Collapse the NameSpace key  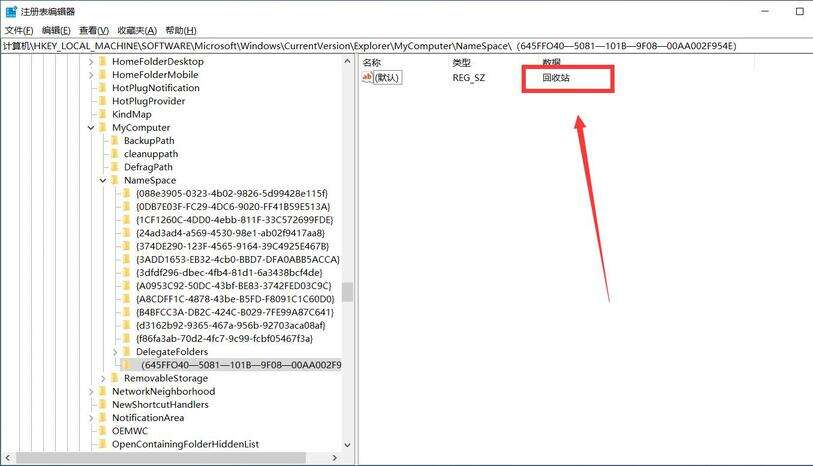[103, 180]
